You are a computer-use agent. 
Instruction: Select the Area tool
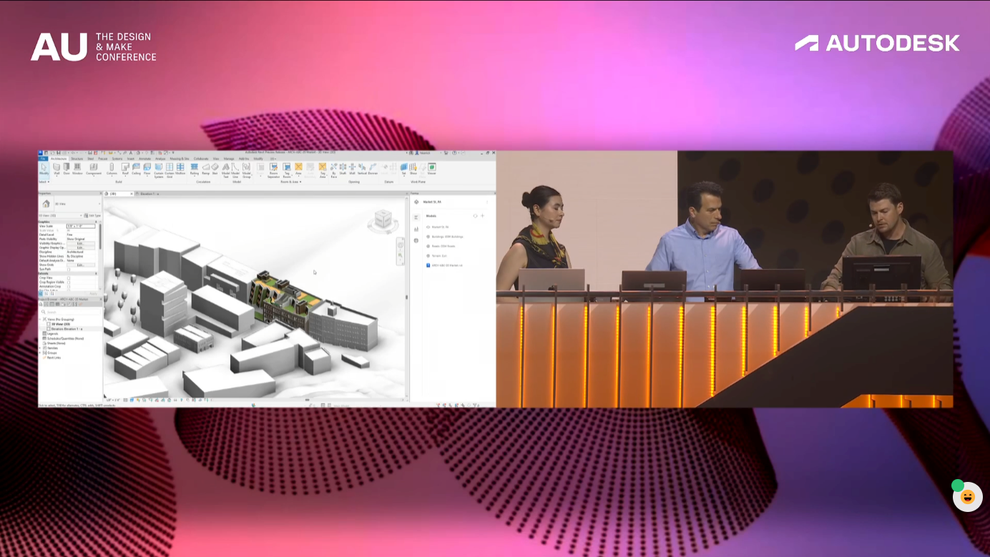[x=299, y=169]
